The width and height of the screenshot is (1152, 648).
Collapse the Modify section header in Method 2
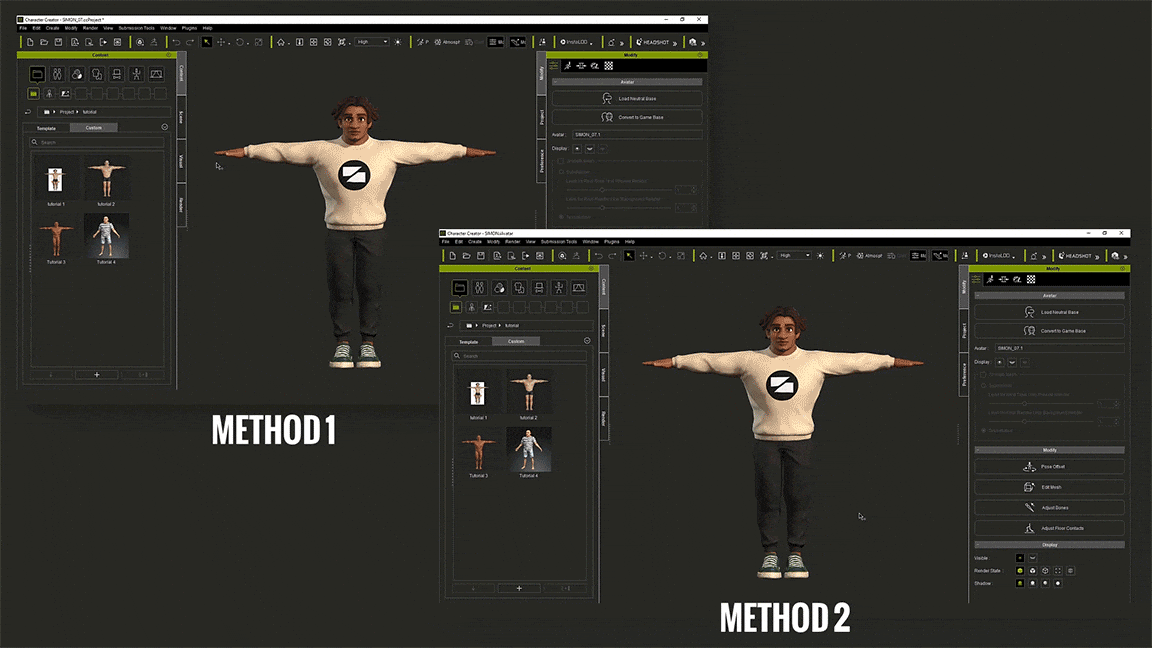[1049, 450]
